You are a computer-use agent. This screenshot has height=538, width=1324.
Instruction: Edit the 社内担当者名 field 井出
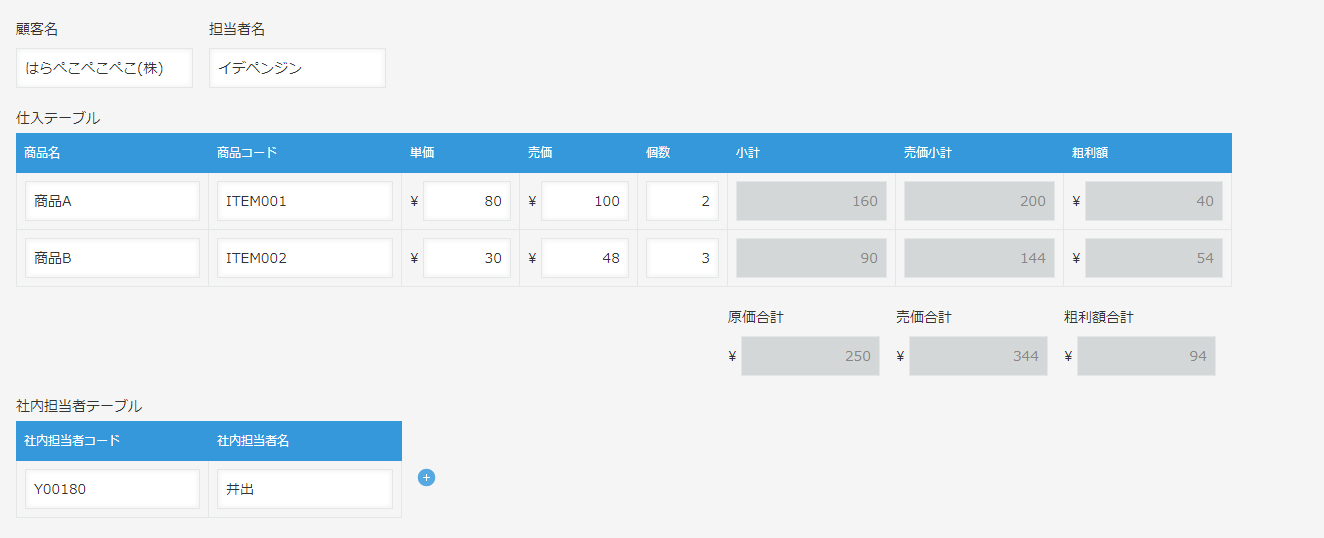(305, 489)
